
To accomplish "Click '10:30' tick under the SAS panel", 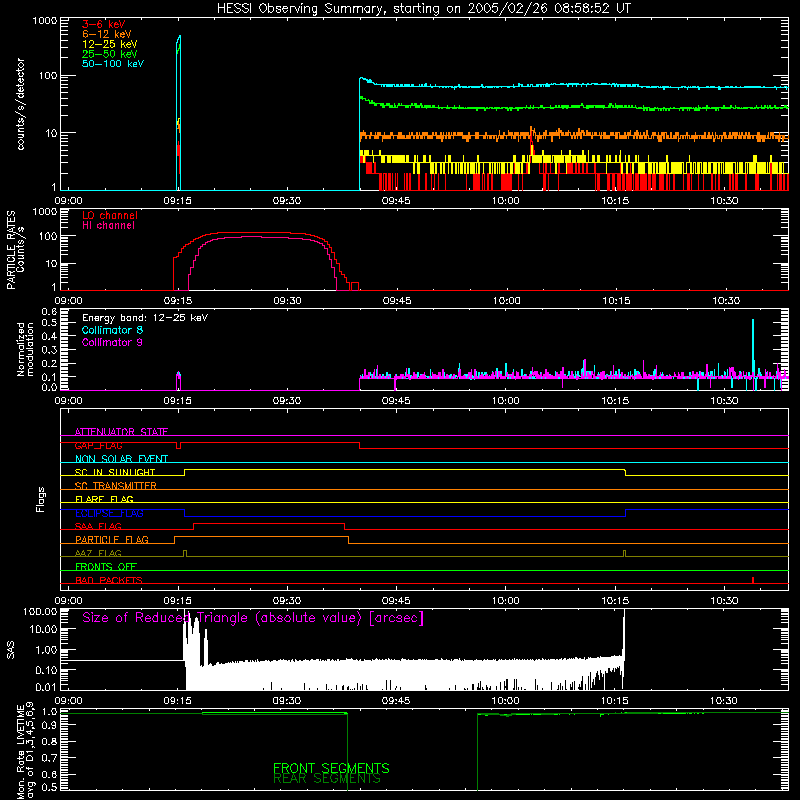I will point(724,701).
